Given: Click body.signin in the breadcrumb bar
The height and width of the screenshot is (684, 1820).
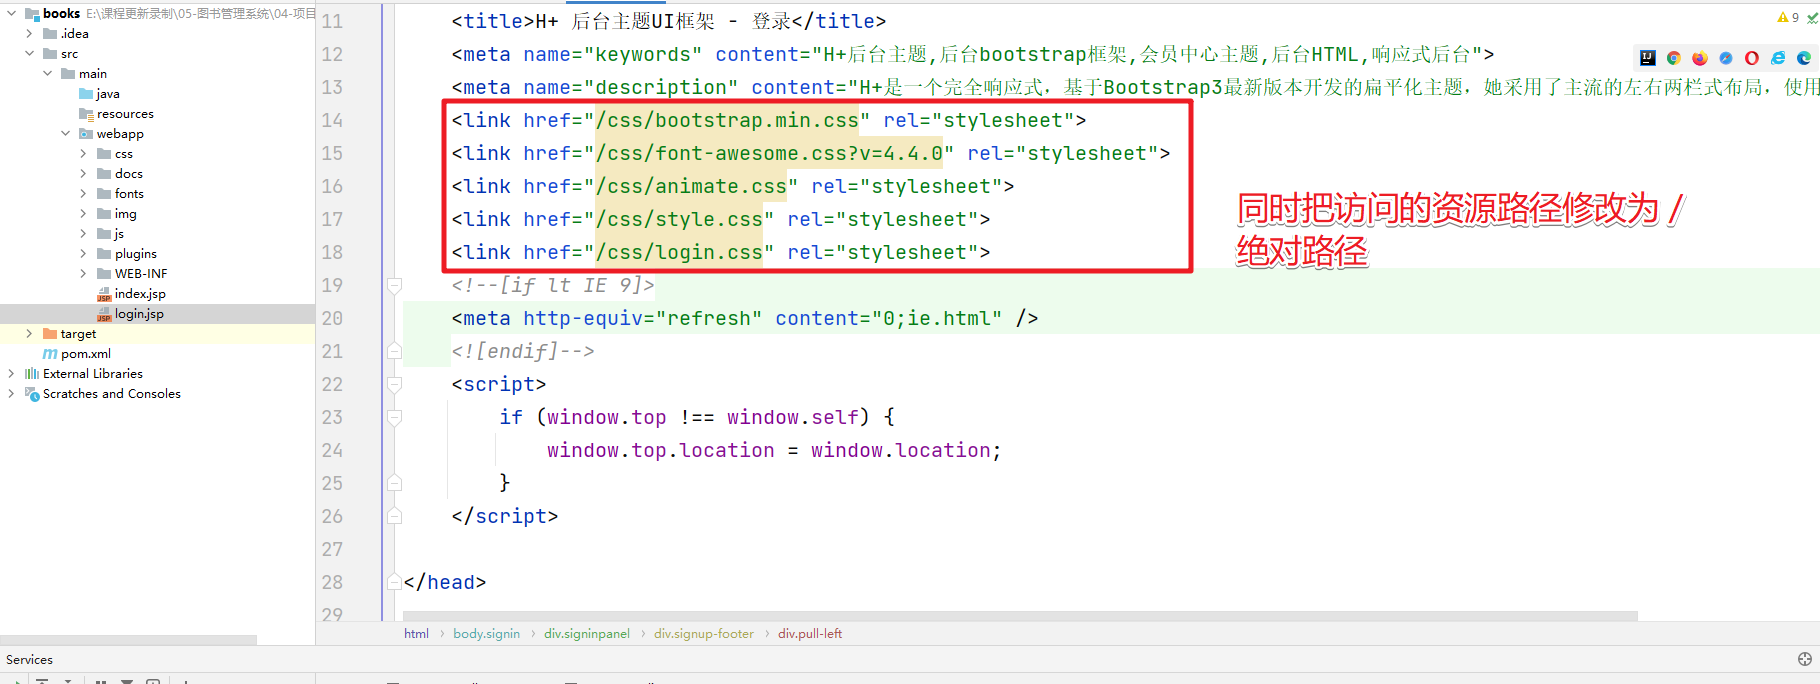Looking at the screenshot, I should [x=486, y=634].
